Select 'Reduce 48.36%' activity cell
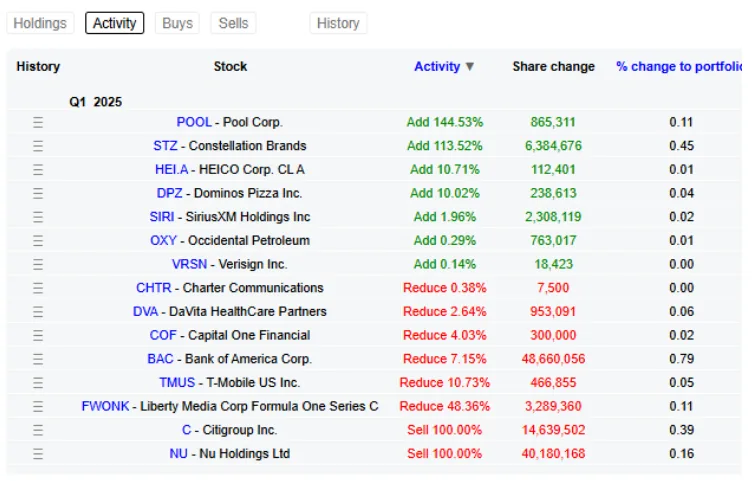 pyautogui.click(x=445, y=406)
